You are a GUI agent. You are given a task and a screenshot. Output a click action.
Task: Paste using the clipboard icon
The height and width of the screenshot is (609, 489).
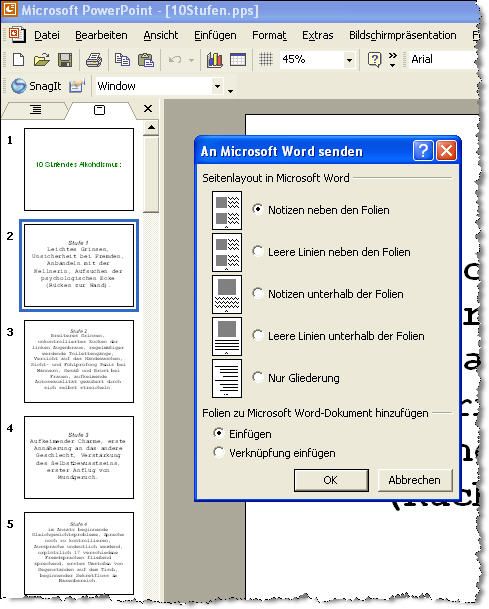(x=146, y=60)
